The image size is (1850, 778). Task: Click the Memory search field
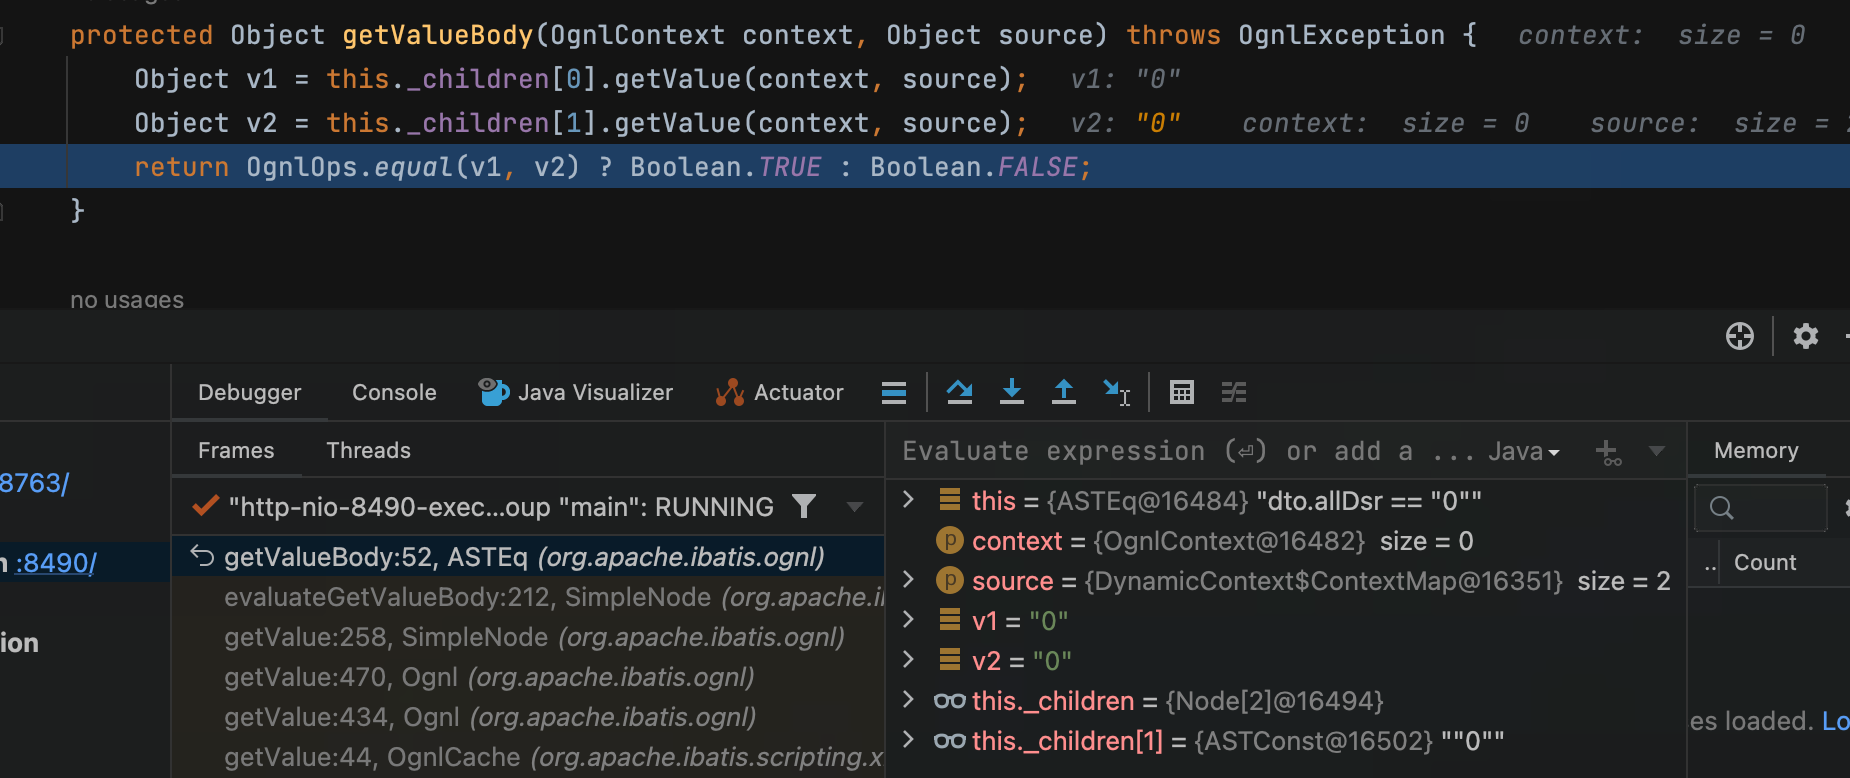point(1762,508)
